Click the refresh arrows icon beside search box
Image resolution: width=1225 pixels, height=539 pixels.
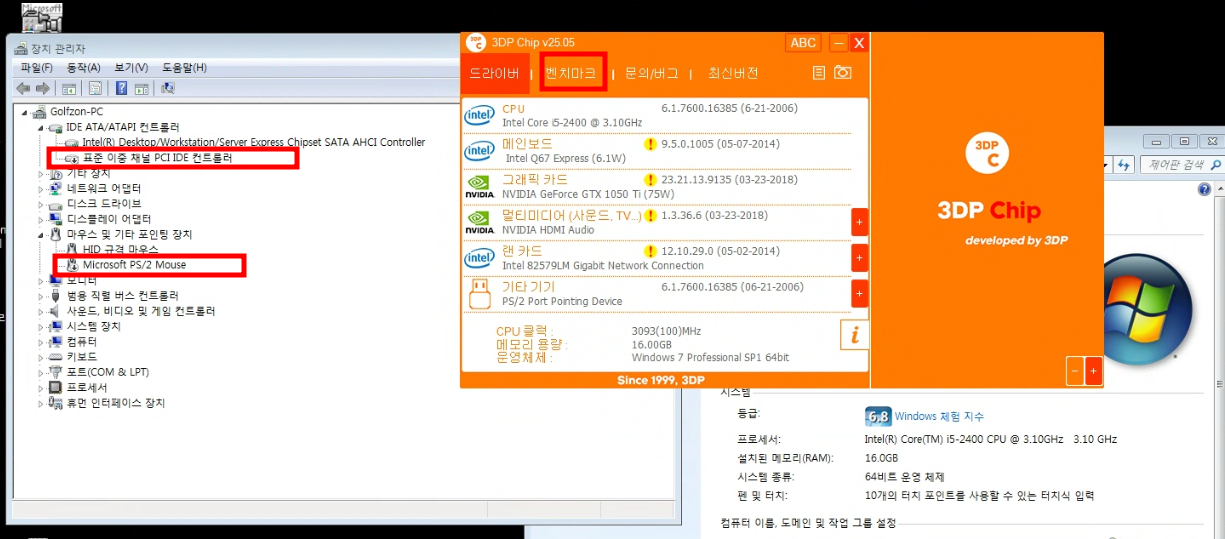tap(1124, 164)
